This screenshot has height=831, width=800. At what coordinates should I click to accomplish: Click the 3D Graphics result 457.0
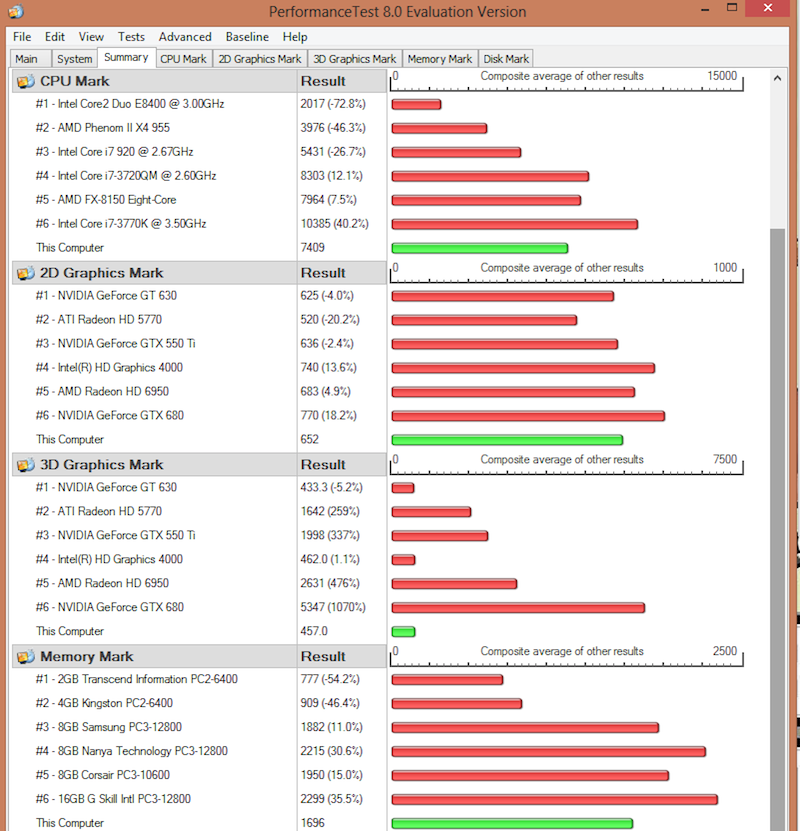314,631
